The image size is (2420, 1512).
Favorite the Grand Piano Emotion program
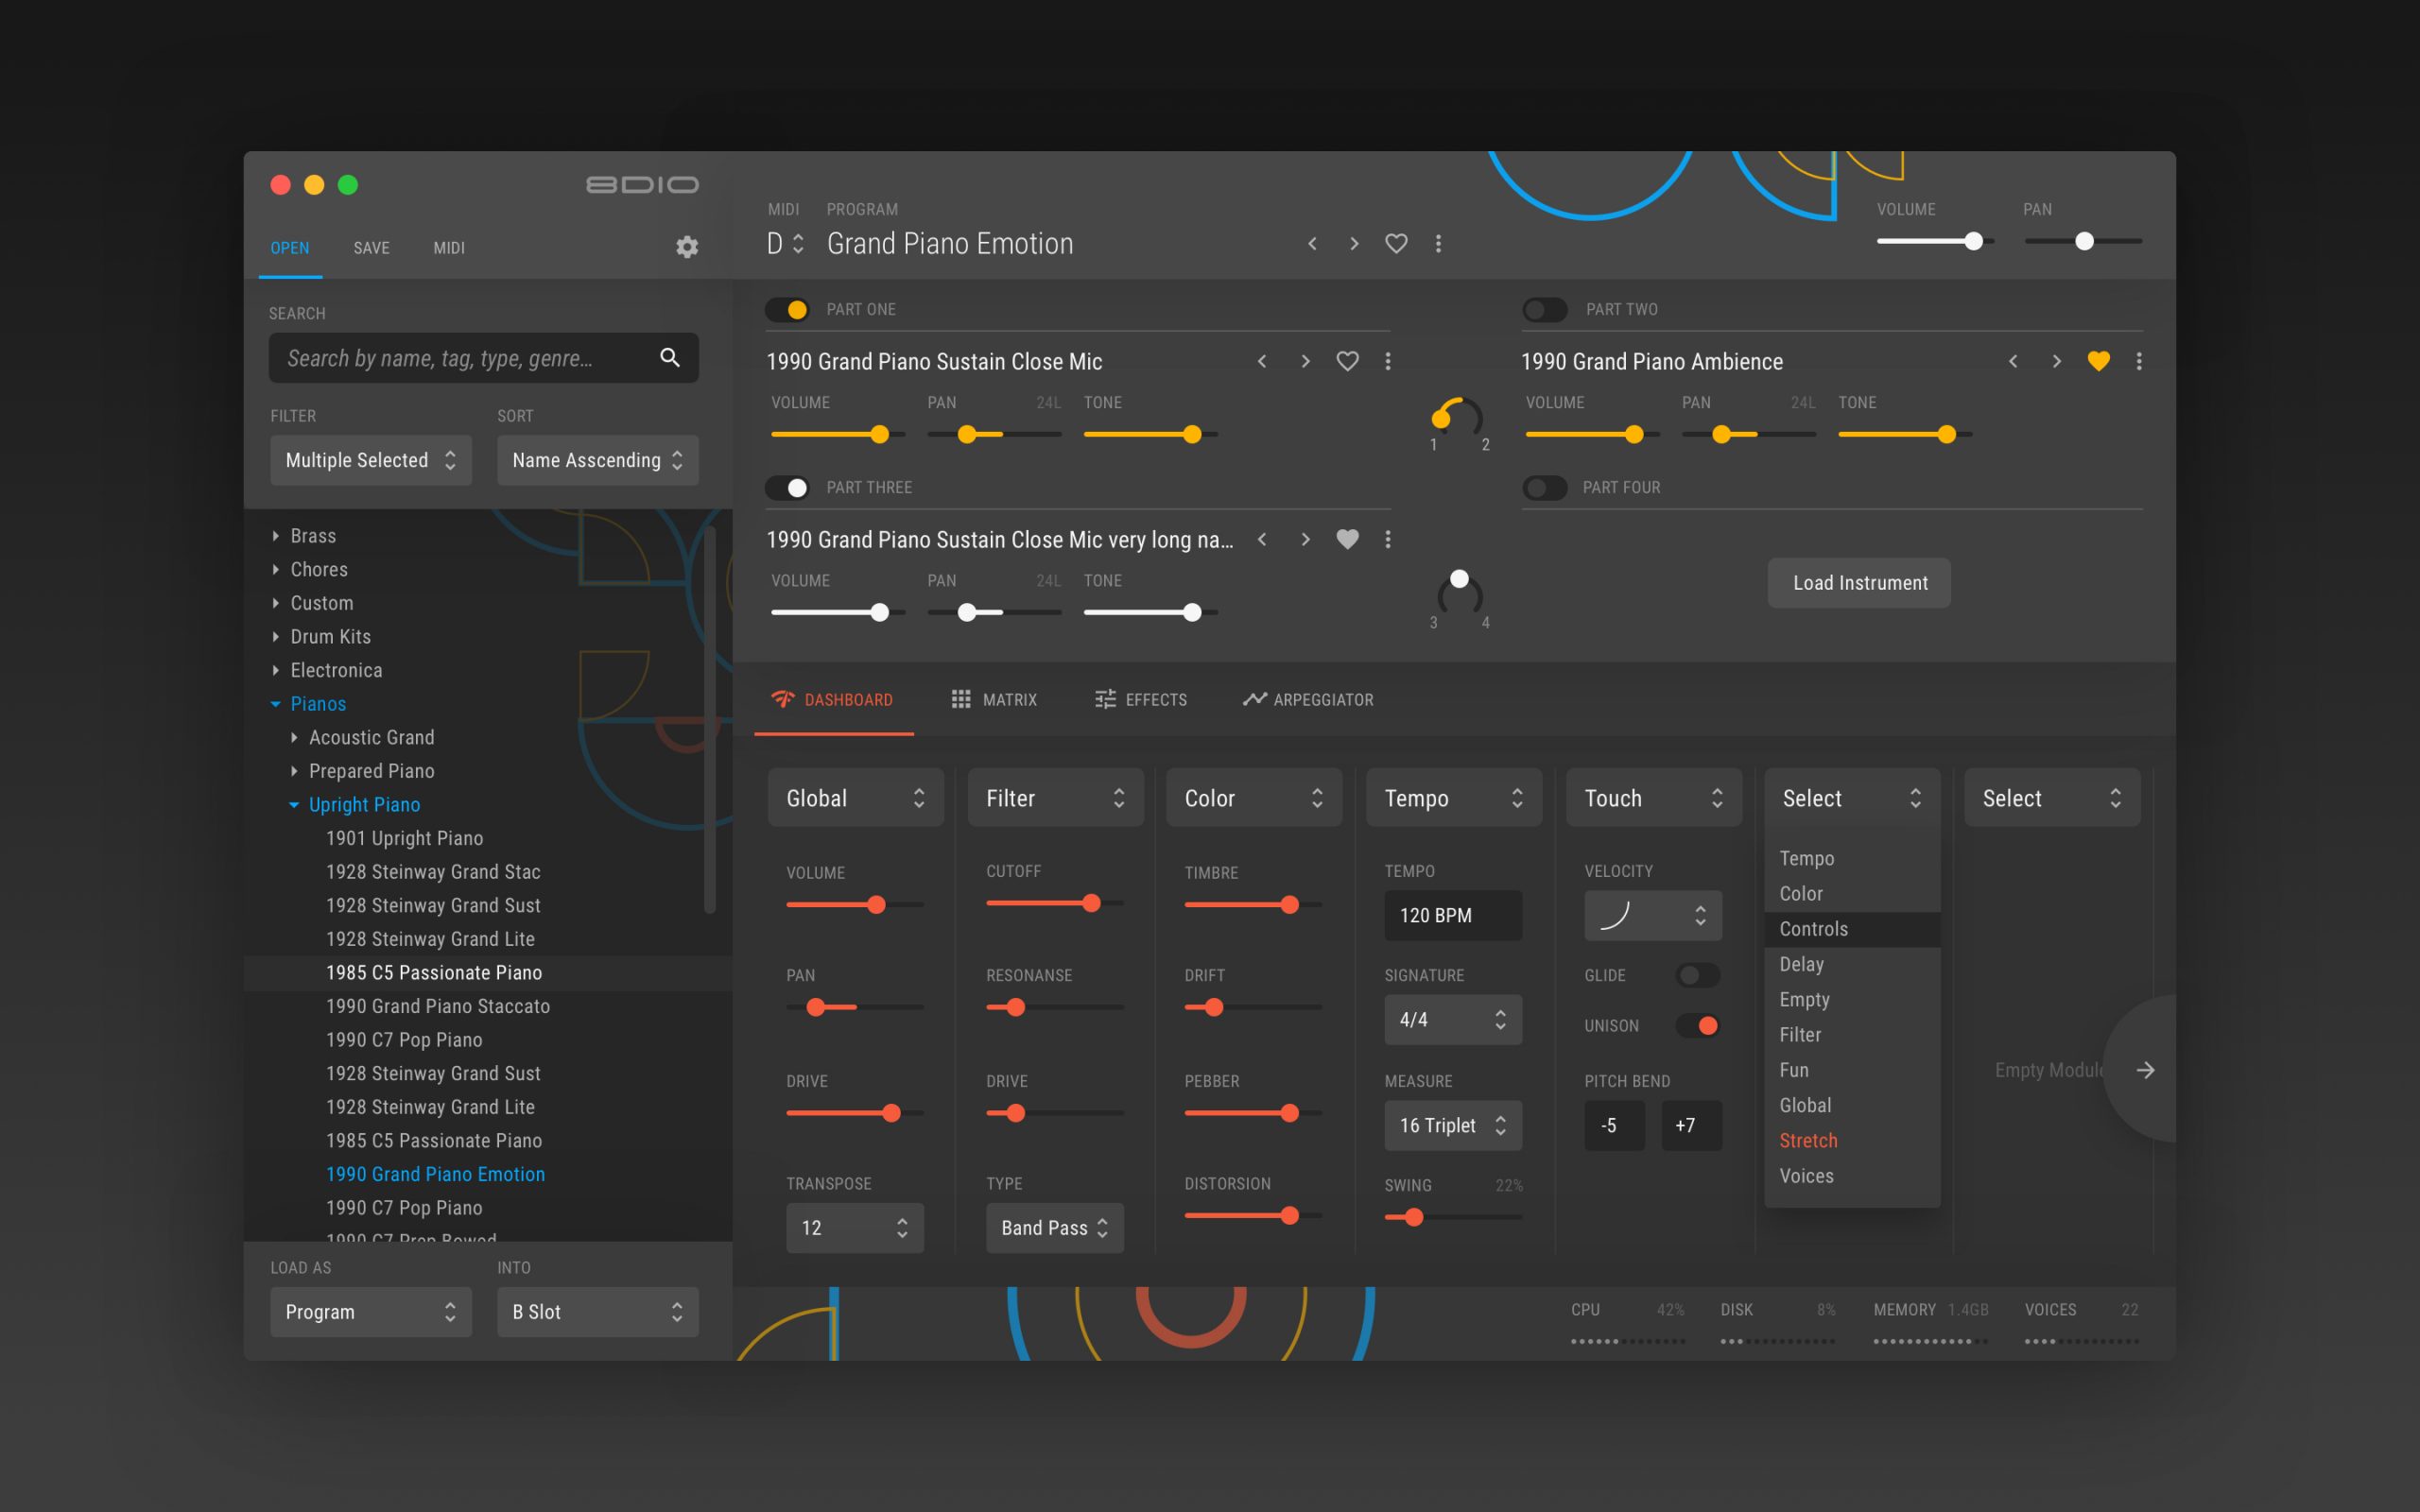(x=1396, y=243)
